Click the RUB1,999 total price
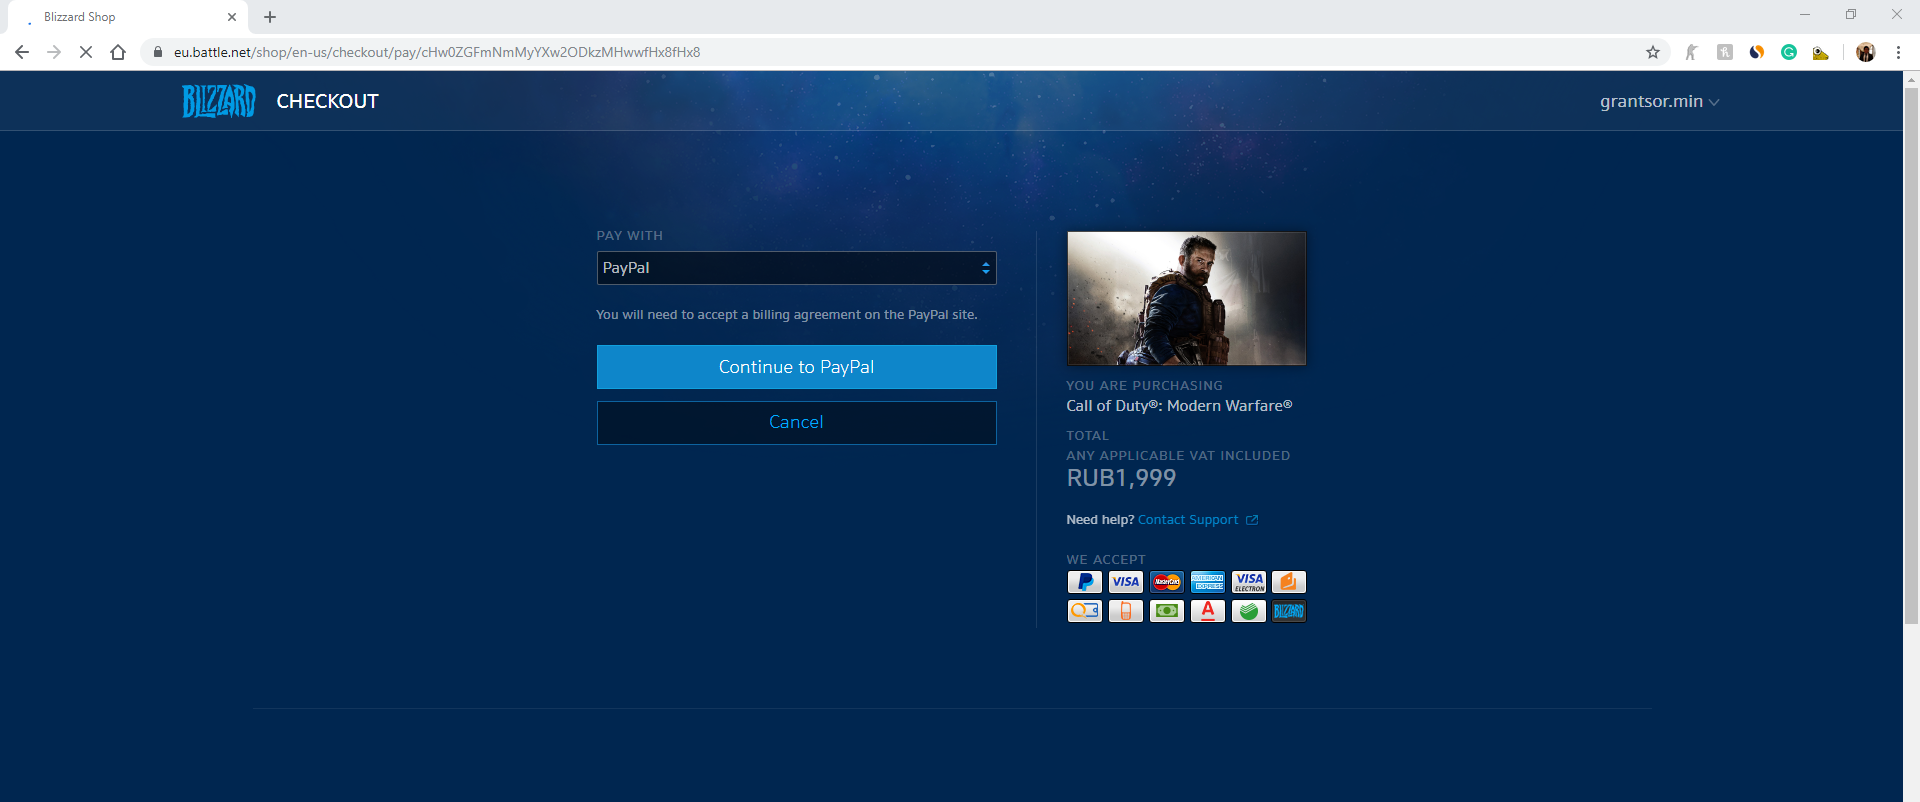Image resolution: width=1920 pixels, height=802 pixels. (x=1121, y=478)
